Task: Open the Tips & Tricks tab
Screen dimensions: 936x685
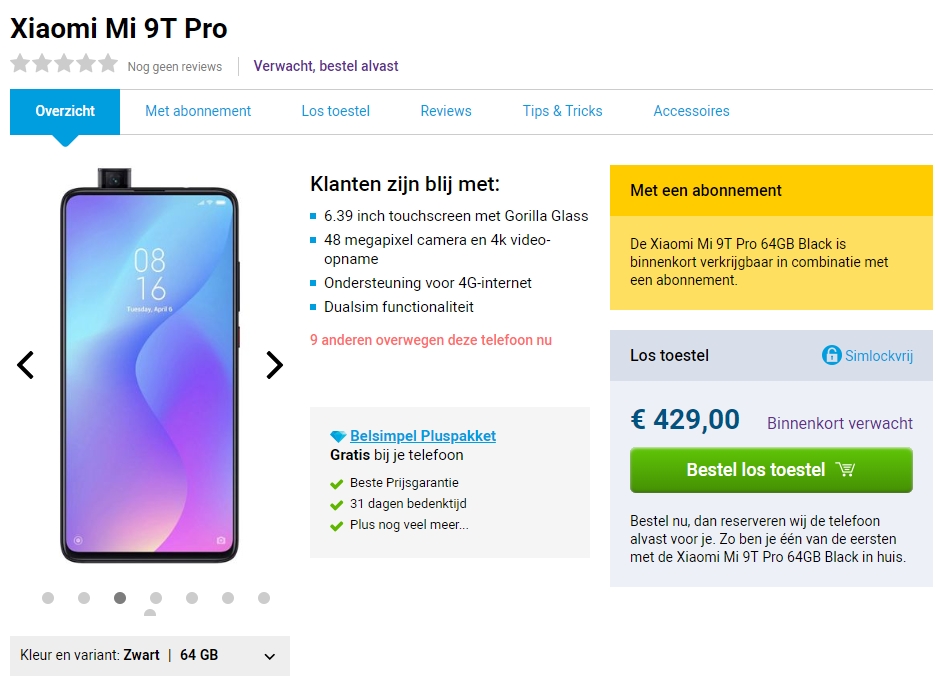Action: [x=562, y=111]
